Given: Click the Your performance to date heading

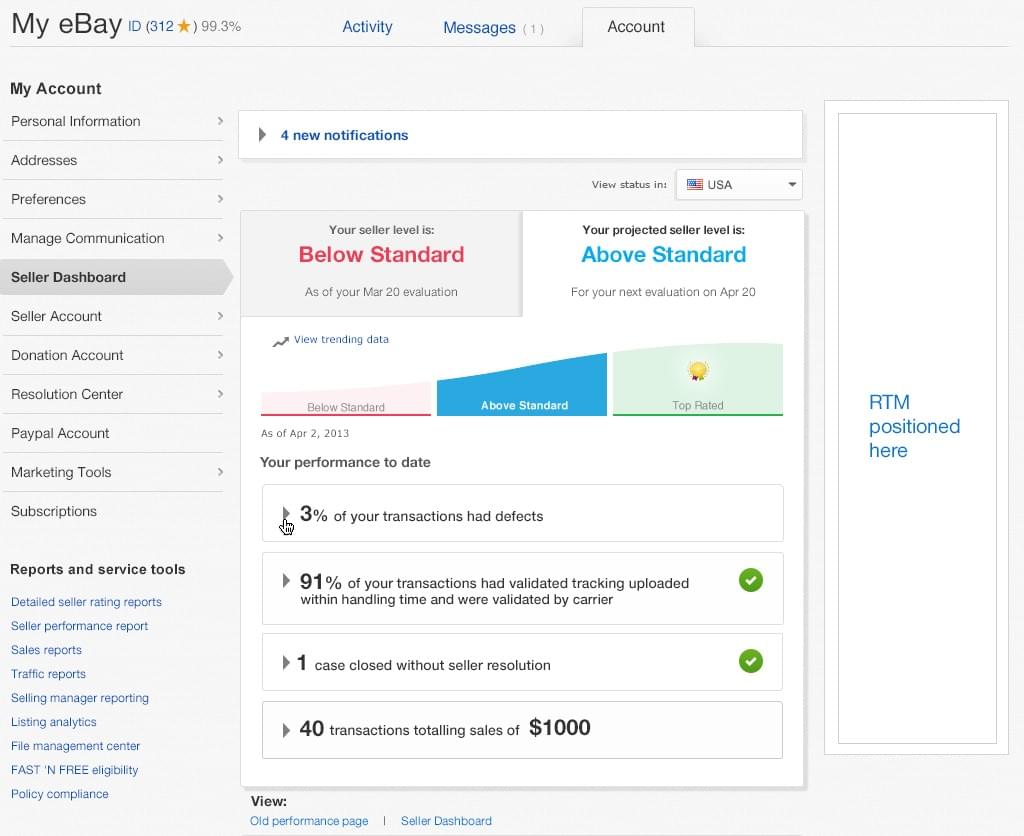Looking at the screenshot, I should (345, 462).
